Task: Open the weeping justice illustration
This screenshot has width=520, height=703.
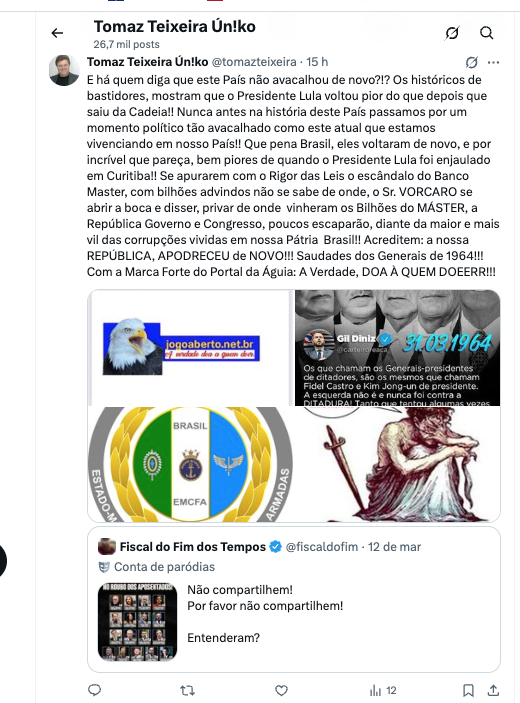Action: (397, 464)
